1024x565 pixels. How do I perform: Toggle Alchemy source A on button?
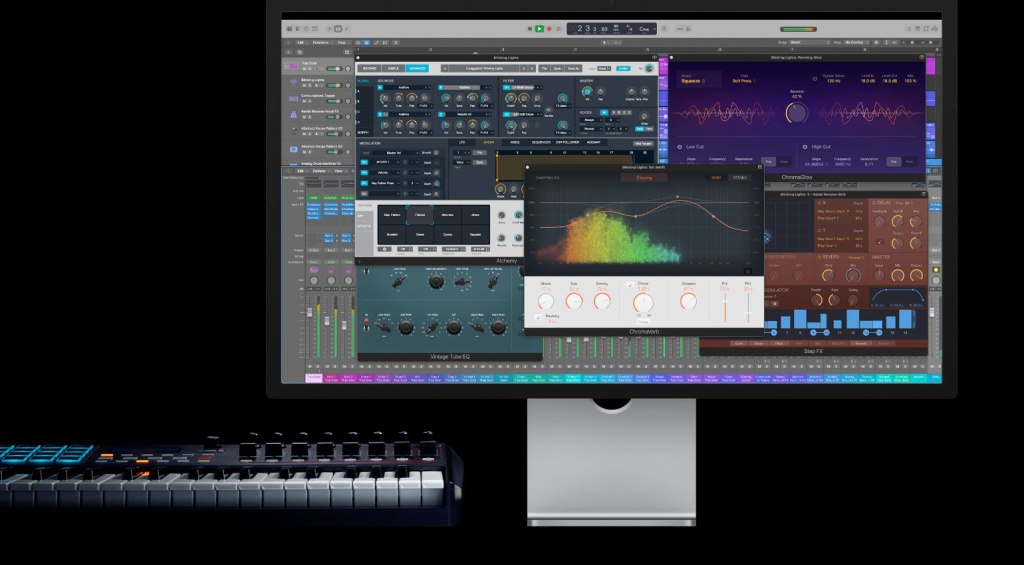(380, 88)
